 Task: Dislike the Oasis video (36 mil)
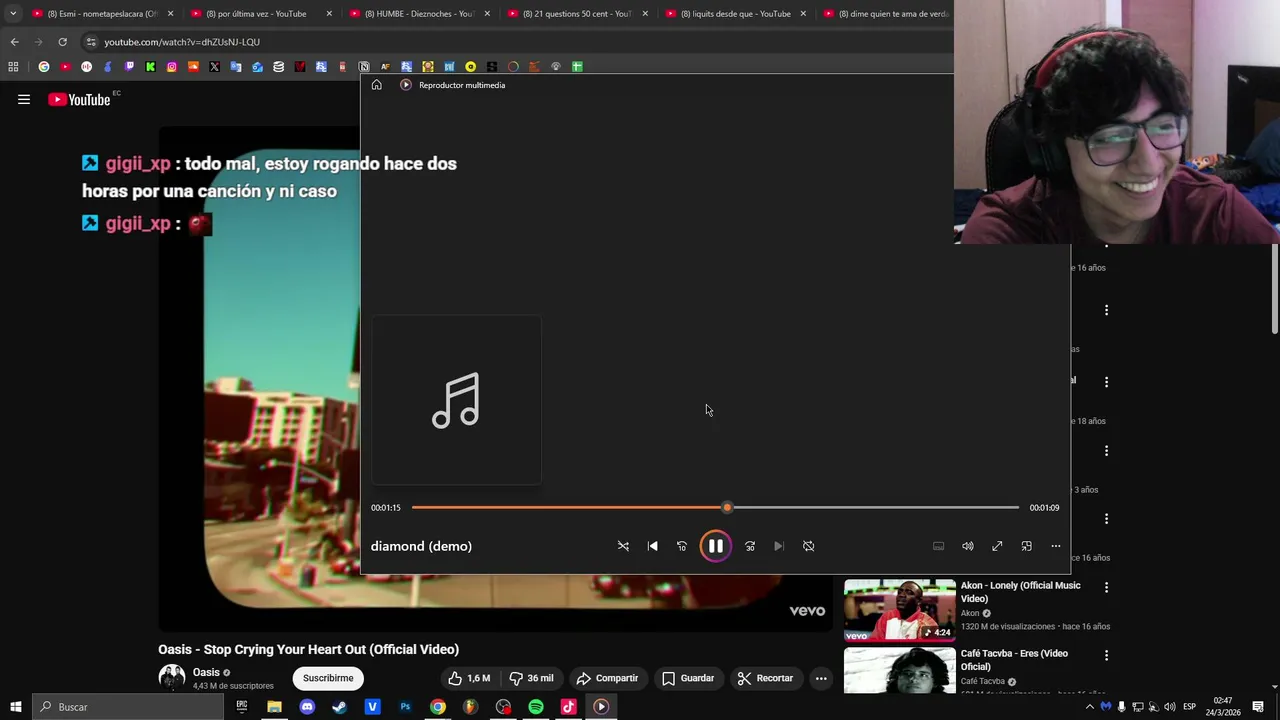(x=531, y=678)
